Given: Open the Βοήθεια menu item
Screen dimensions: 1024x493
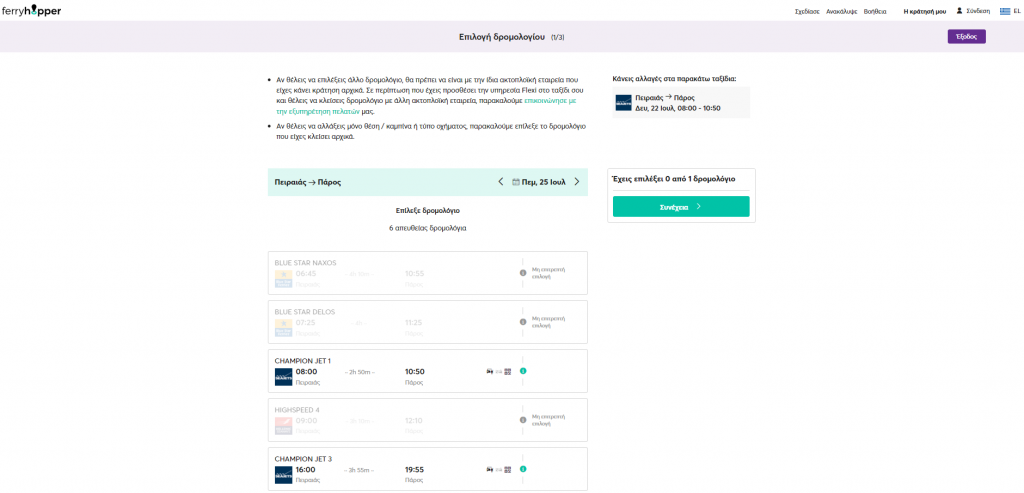Looking at the screenshot, I should (x=875, y=11).
